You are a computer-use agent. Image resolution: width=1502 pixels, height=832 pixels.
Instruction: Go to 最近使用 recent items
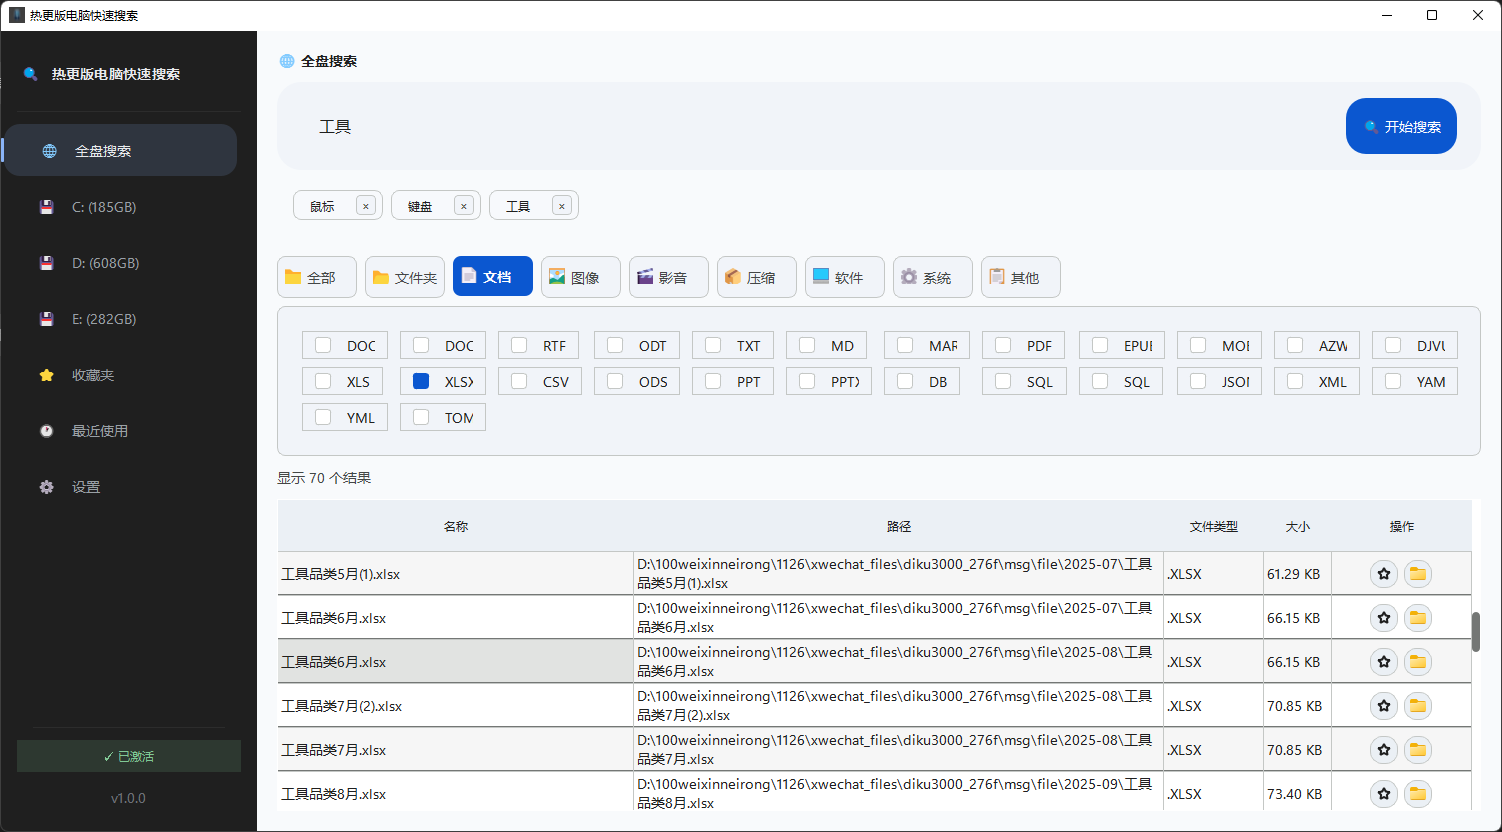(99, 431)
